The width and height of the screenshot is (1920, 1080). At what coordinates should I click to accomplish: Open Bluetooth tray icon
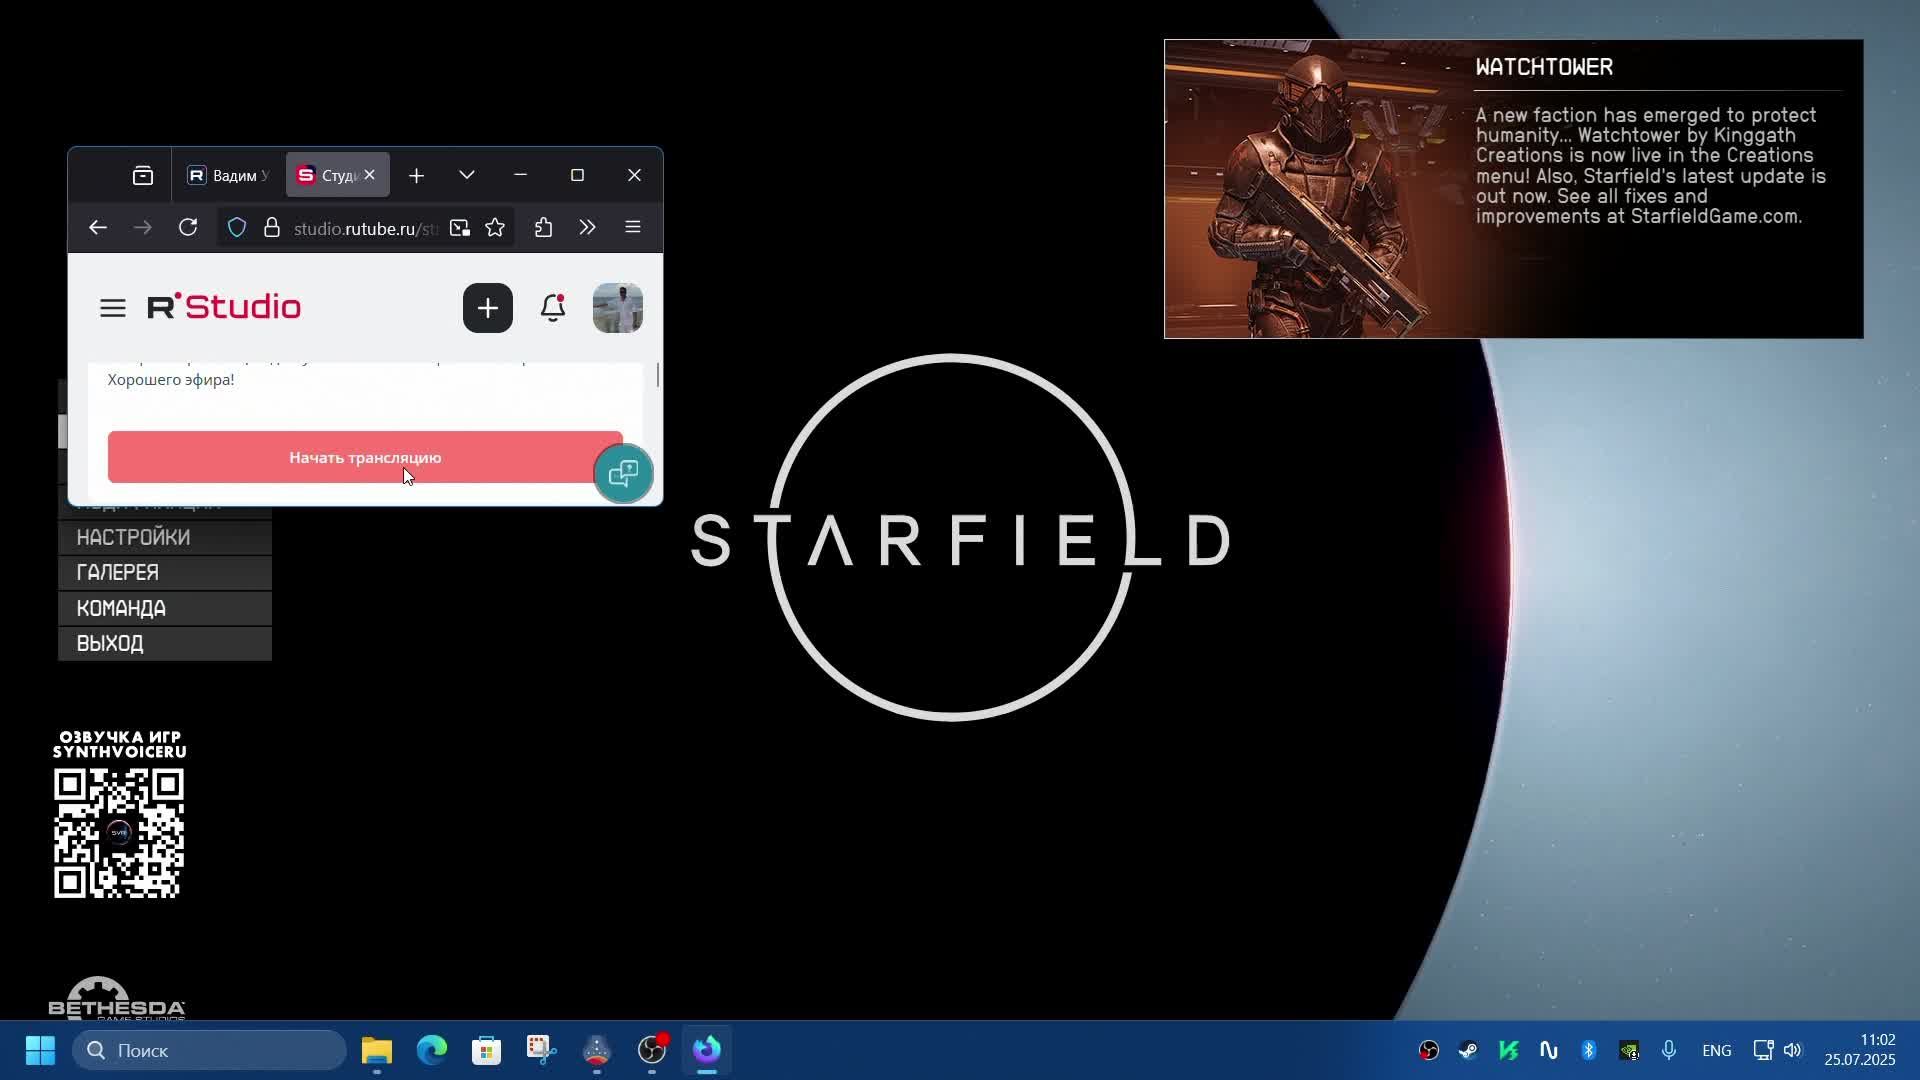pos(1589,1050)
